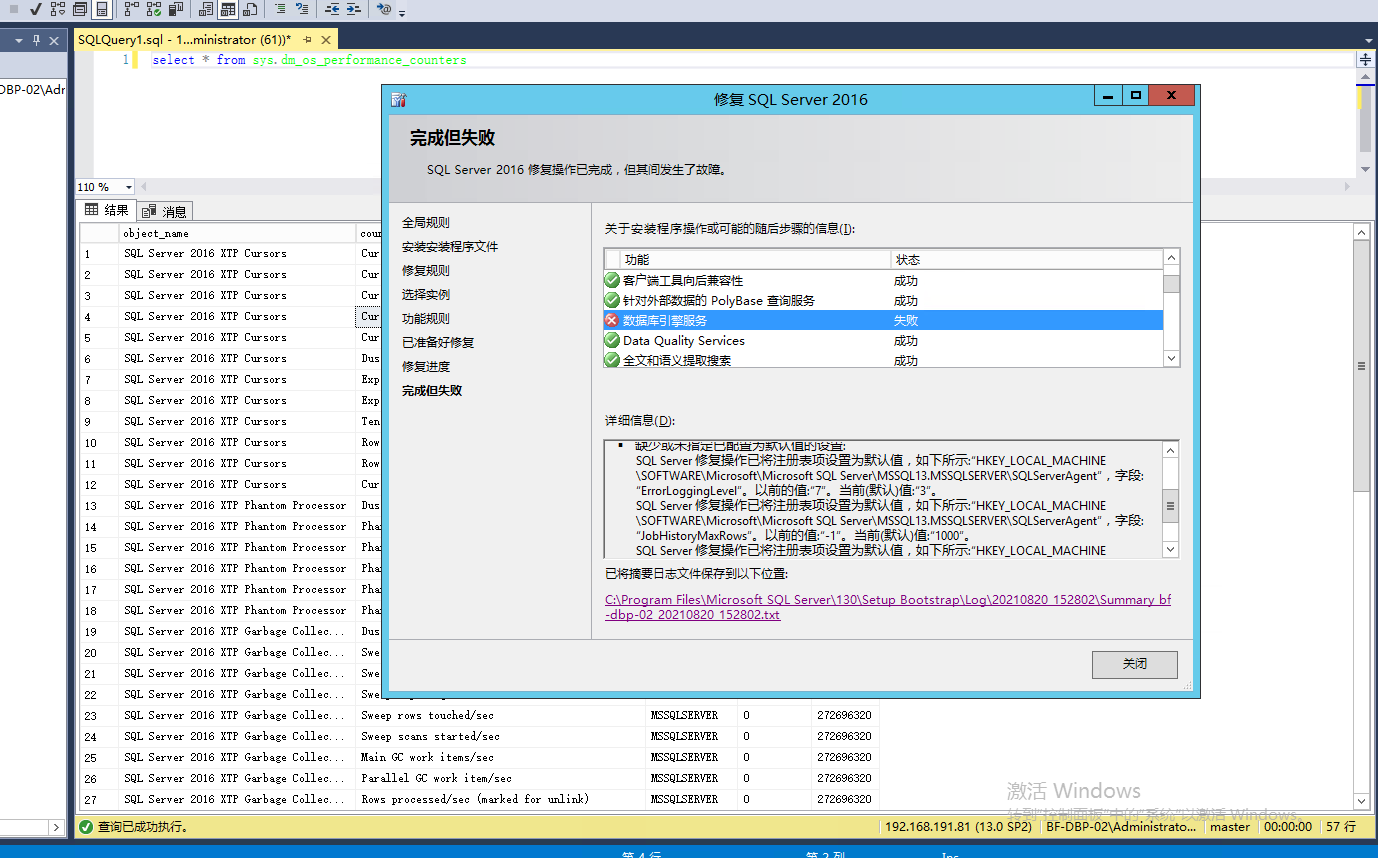Click Specify Values for Template Parameters icon

click(x=384, y=9)
